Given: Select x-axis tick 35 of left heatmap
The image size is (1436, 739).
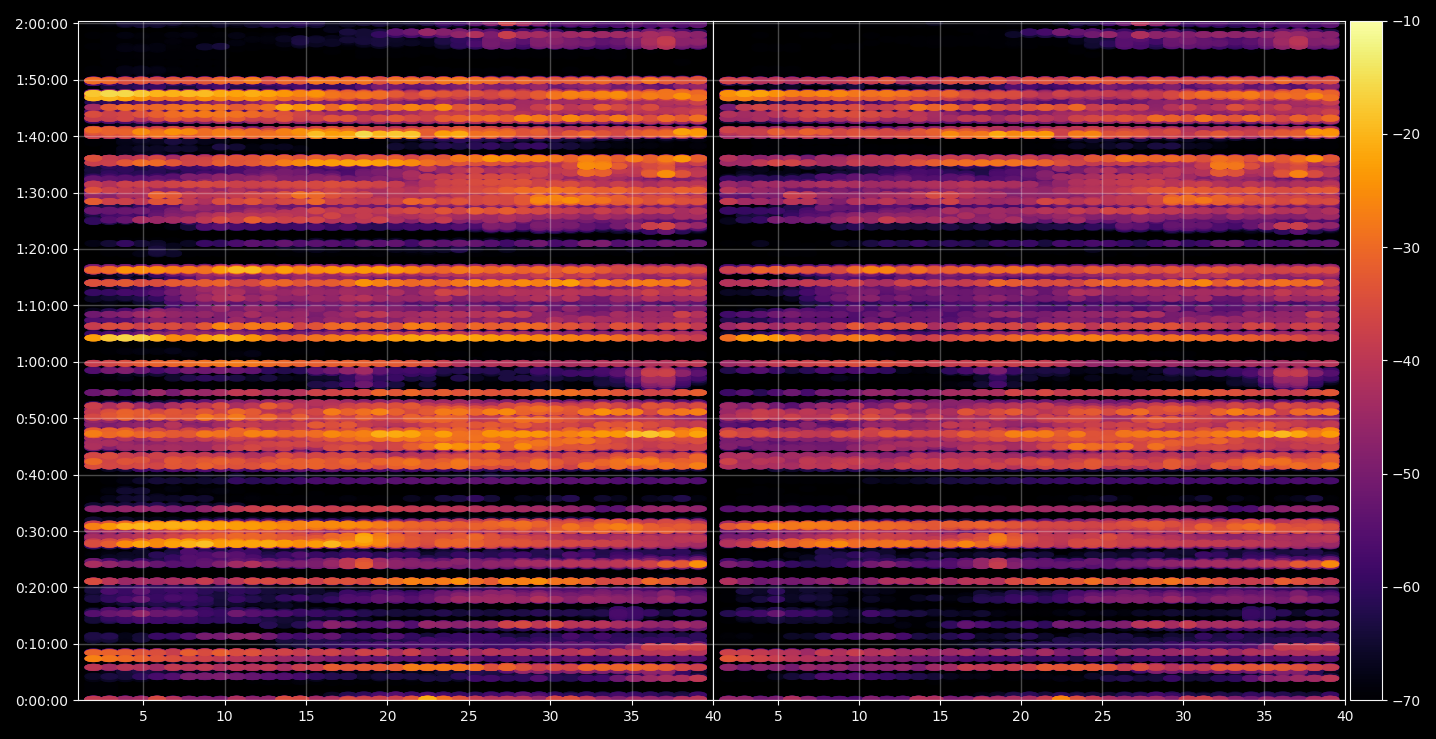Looking at the screenshot, I should click(x=632, y=716).
